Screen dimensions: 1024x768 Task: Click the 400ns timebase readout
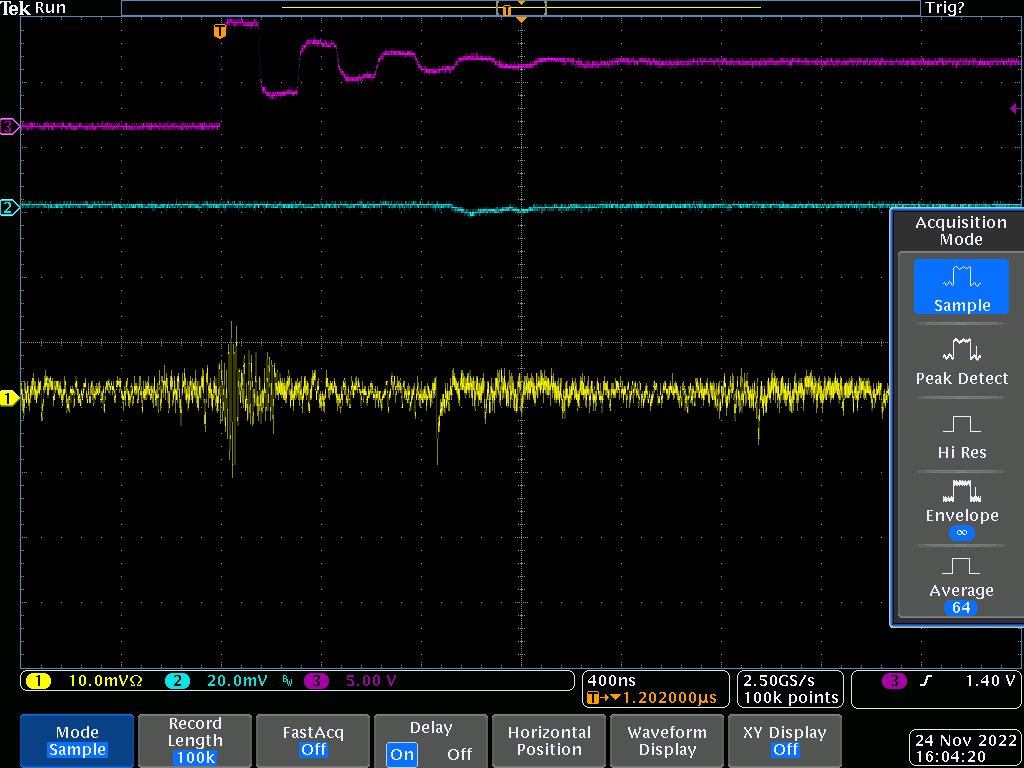[609, 681]
